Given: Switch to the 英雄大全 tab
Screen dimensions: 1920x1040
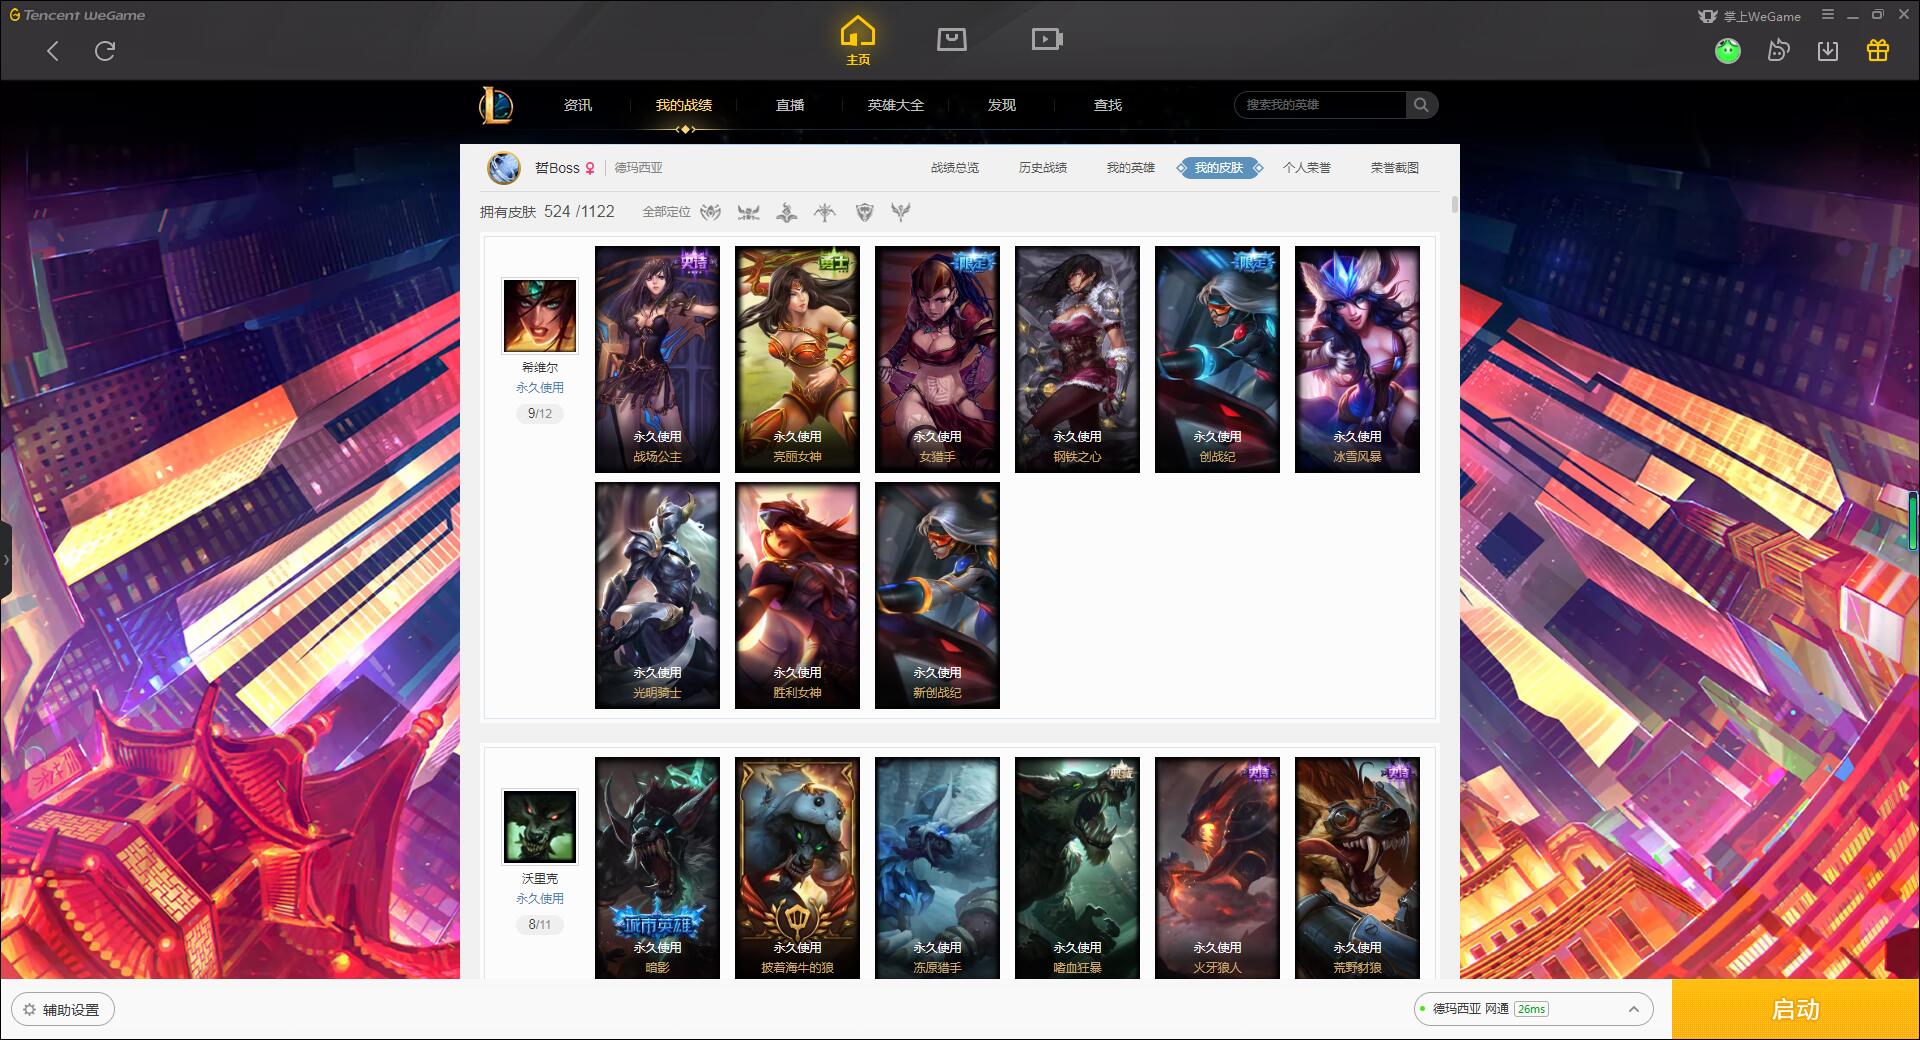Looking at the screenshot, I should 896,105.
